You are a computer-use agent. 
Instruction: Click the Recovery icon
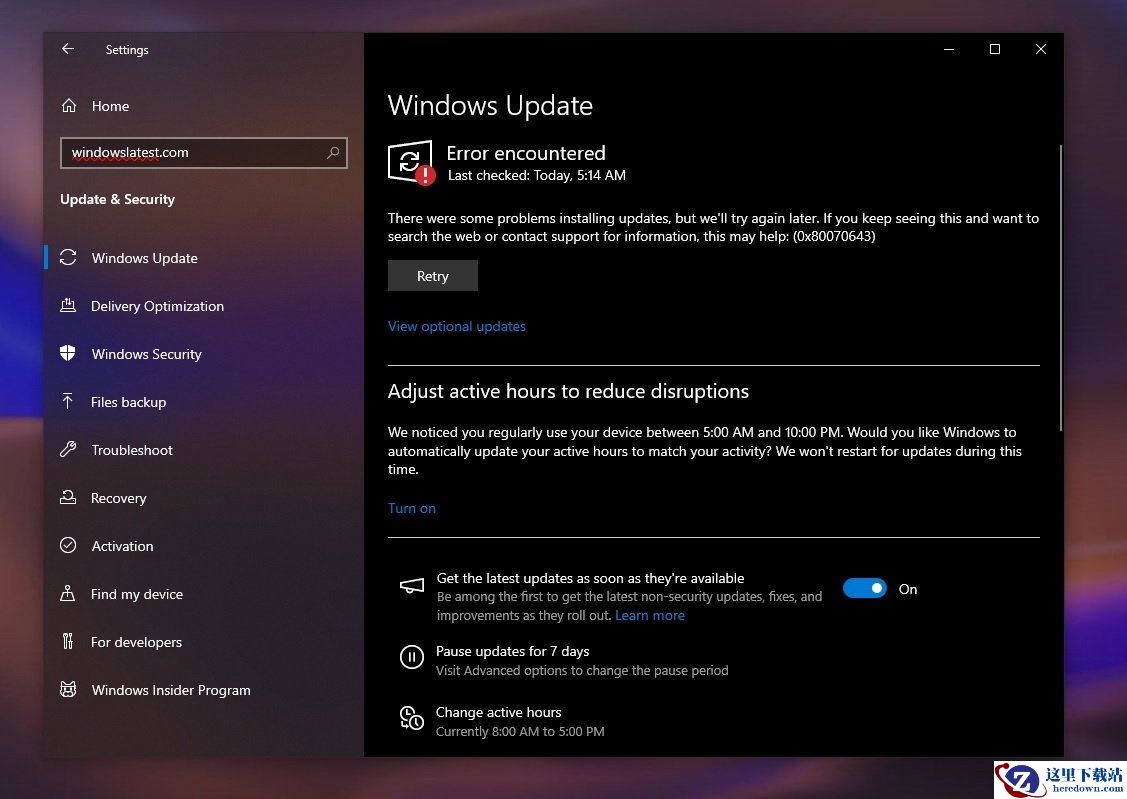click(68, 497)
